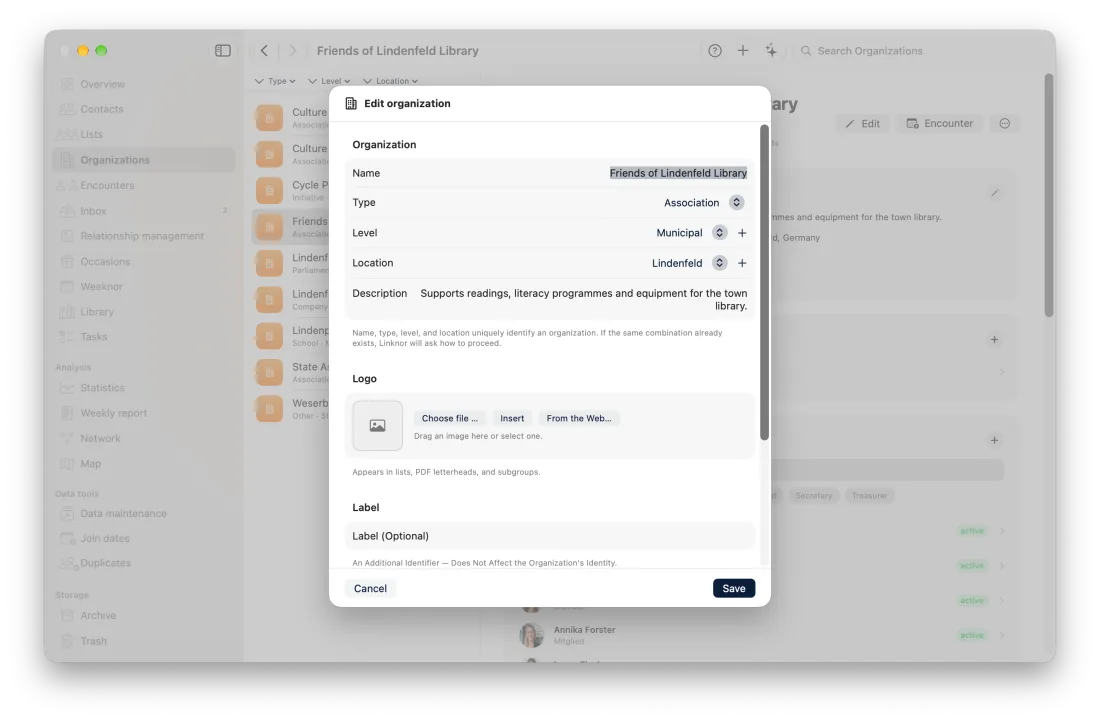Pick a logo From the Web
This screenshot has width=1100, height=721.
[579, 418]
